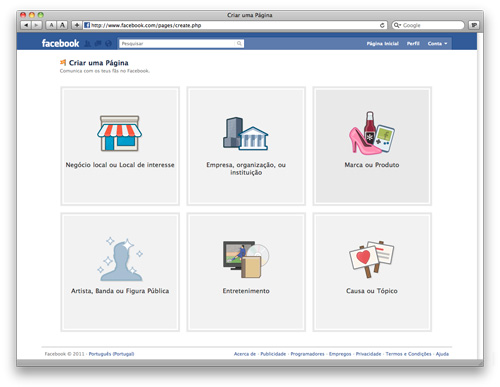Open the Privacidade footer link
This screenshot has height=387, width=500.
click(x=368, y=354)
